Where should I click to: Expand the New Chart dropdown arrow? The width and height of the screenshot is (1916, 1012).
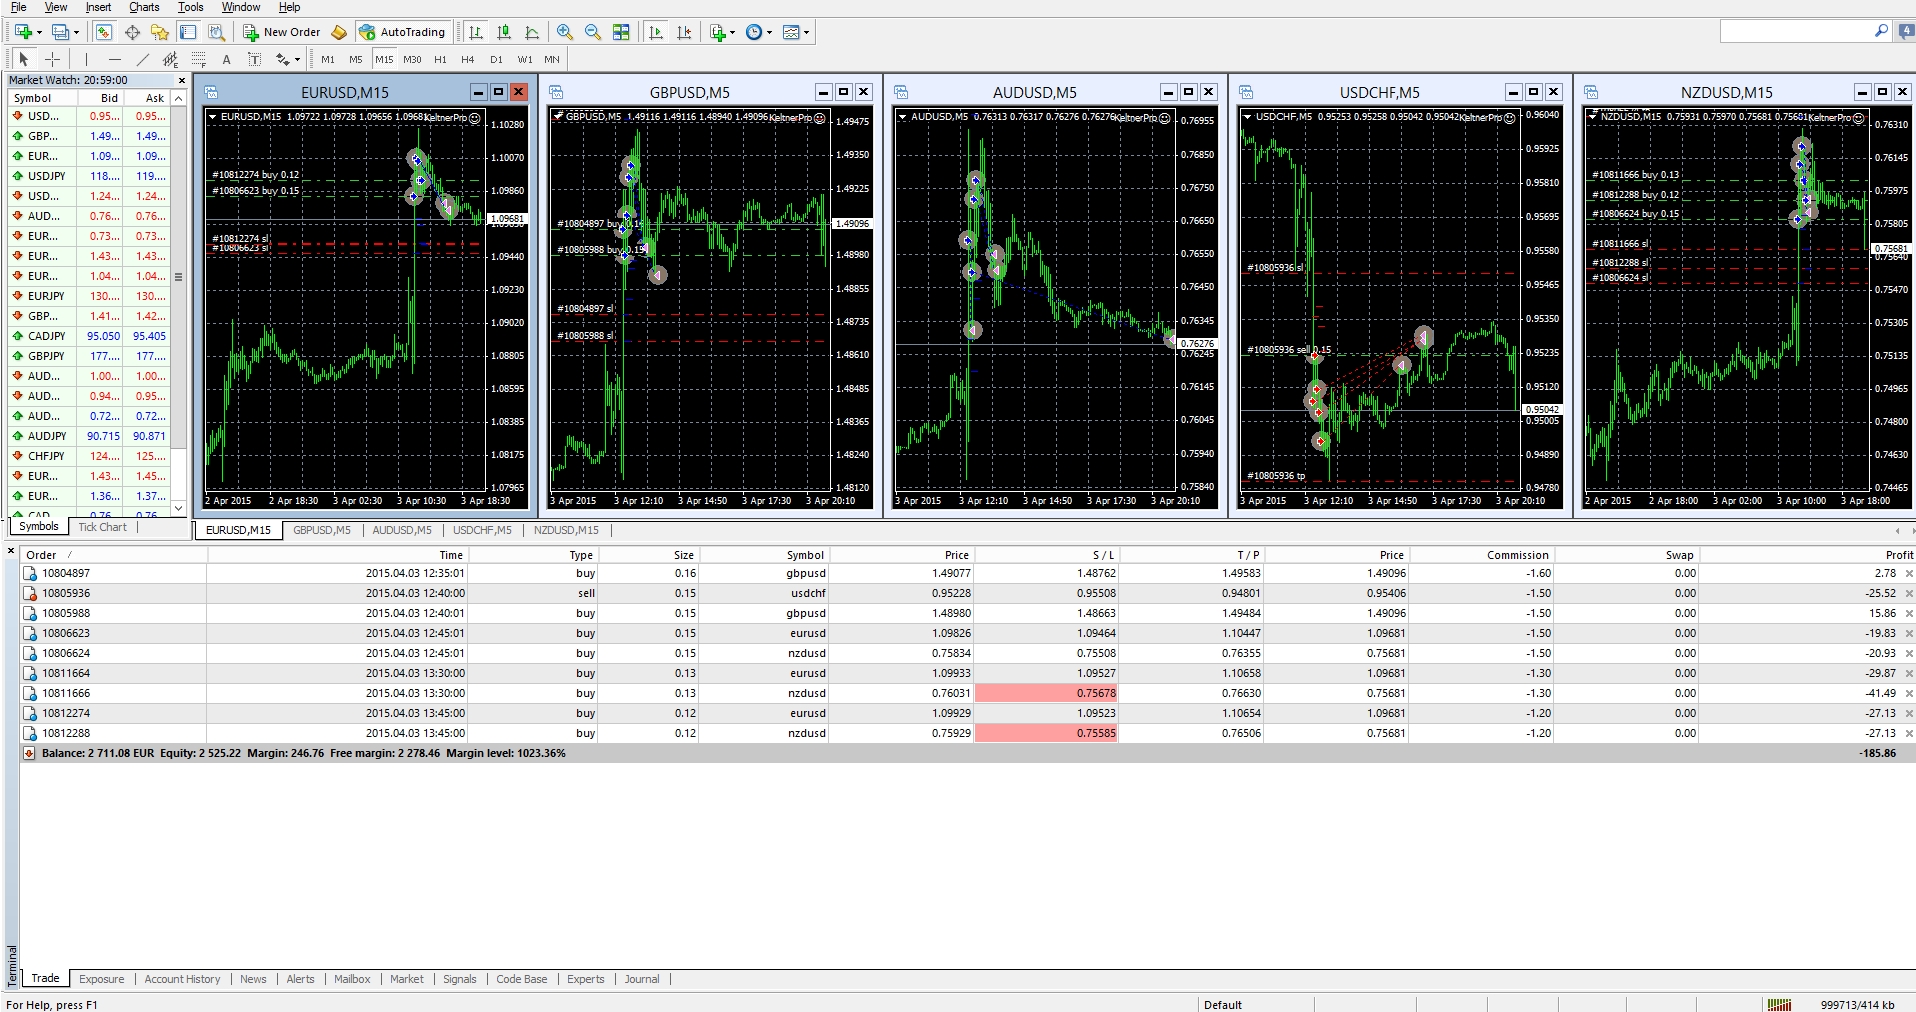click(39, 32)
